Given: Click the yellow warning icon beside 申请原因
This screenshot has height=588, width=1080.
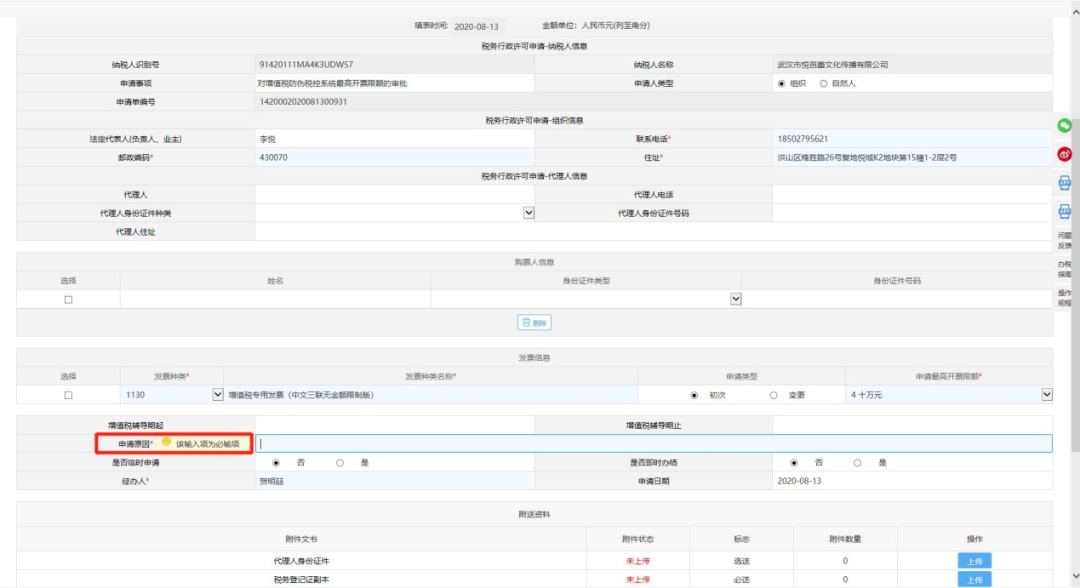Looking at the screenshot, I should pos(166,442).
